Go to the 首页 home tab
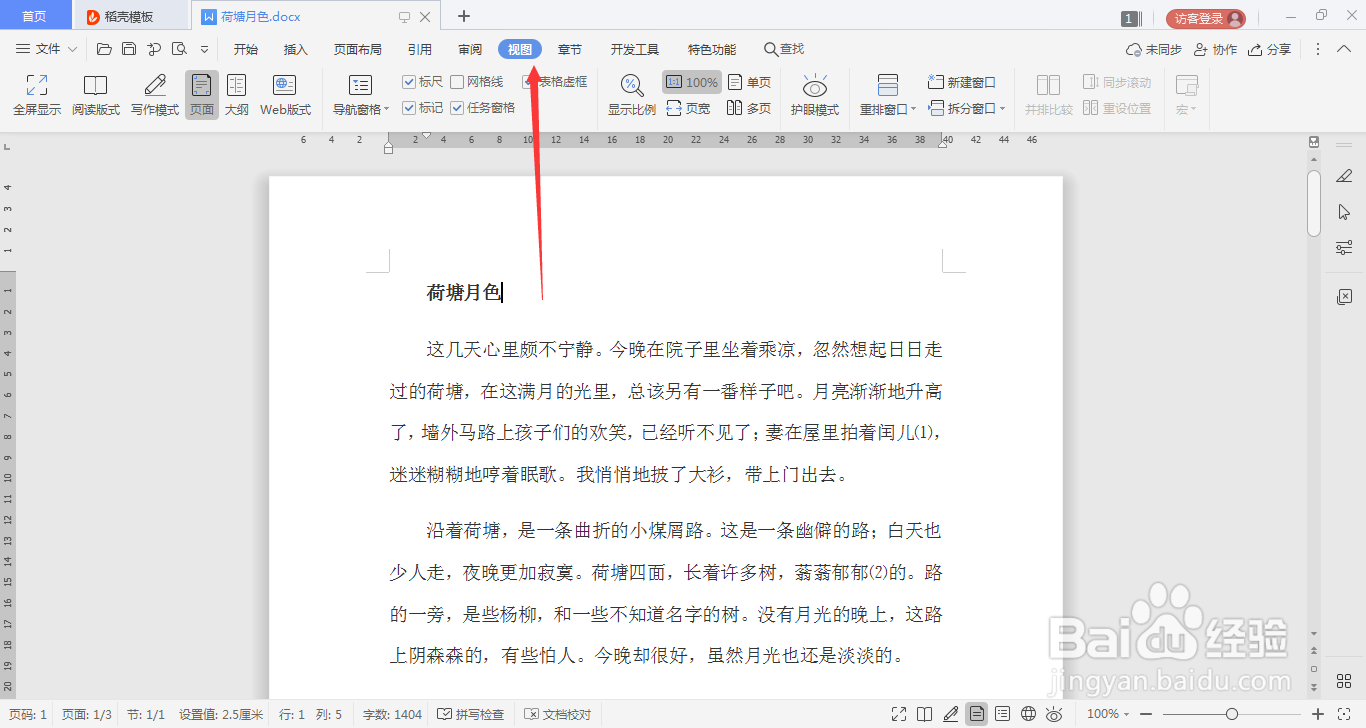This screenshot has width=1366, height=728. pos(34,16)
